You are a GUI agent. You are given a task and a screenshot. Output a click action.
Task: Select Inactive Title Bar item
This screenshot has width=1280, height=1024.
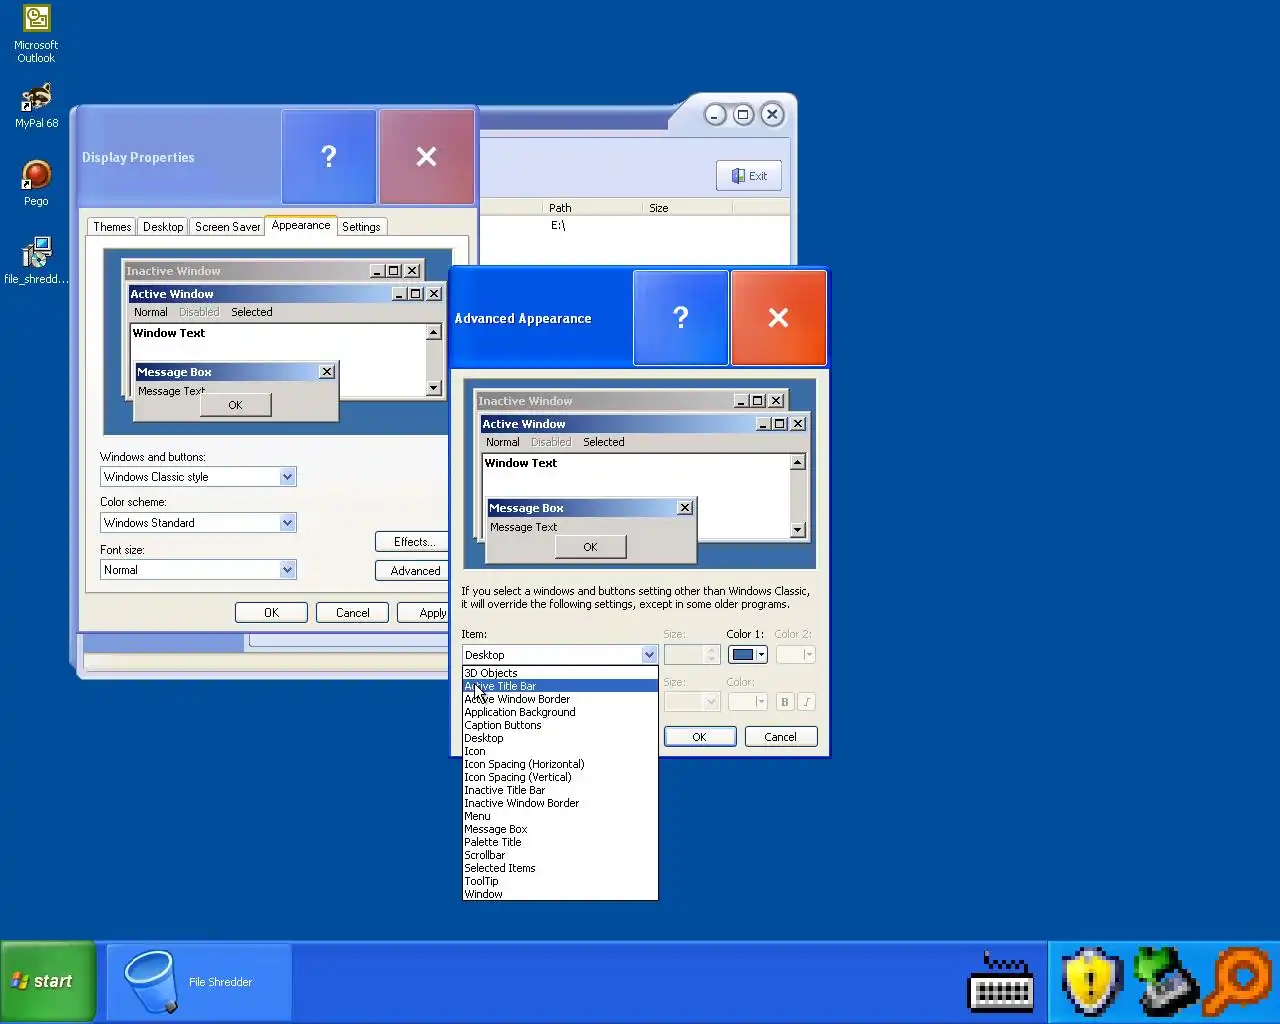point(560,790)
